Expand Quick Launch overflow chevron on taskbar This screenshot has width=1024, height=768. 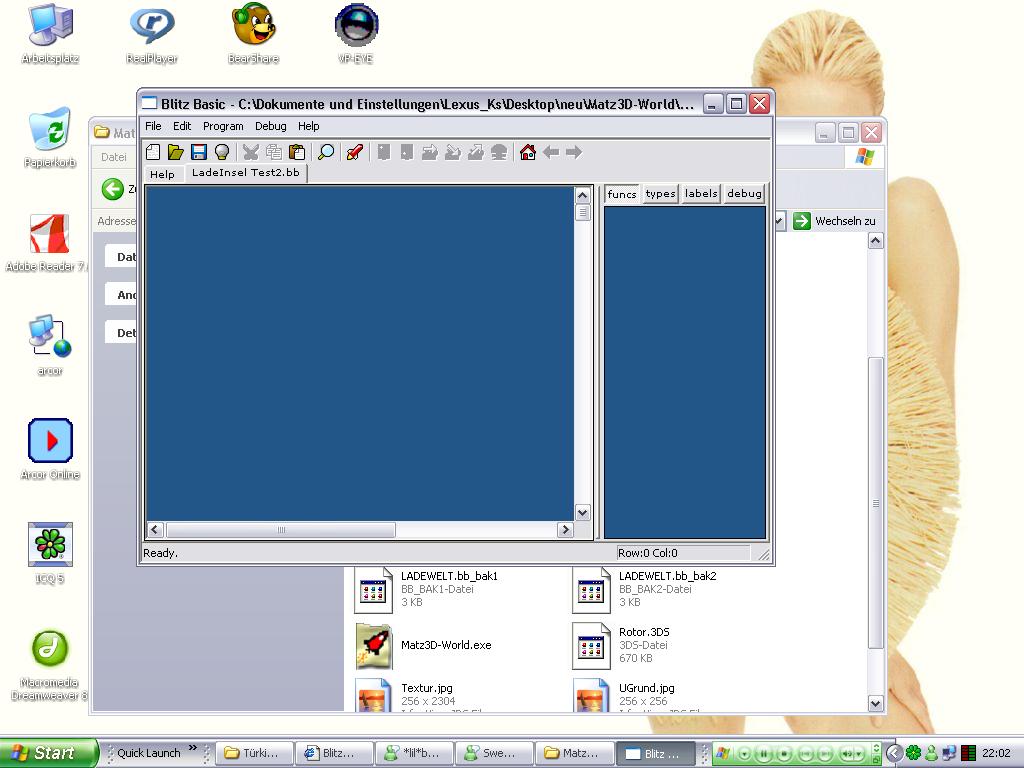[193, 748]
